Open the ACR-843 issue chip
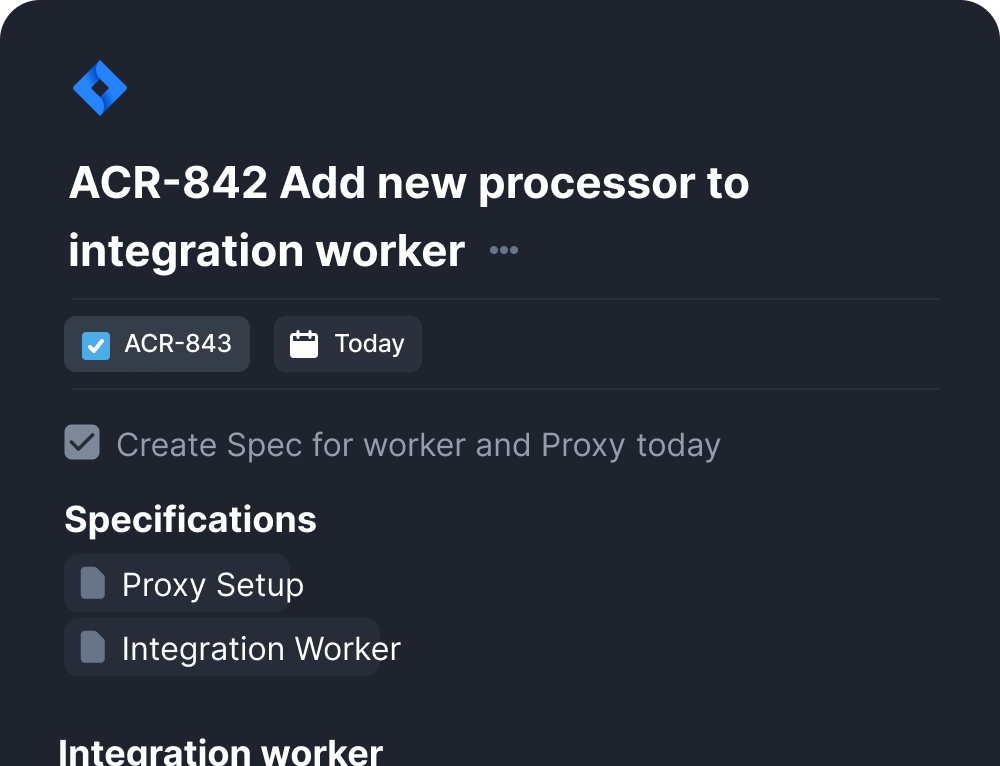This screenshot has width=1000, height=766. pos(157,343)
